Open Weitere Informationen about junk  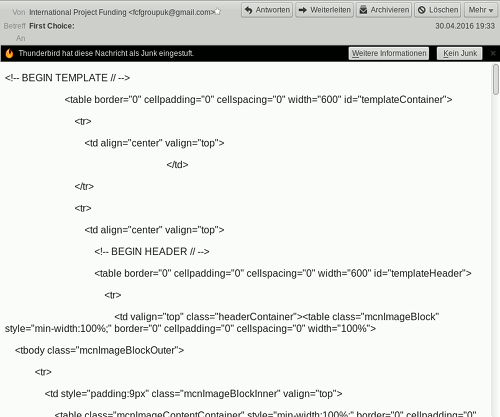coord(389,53)
